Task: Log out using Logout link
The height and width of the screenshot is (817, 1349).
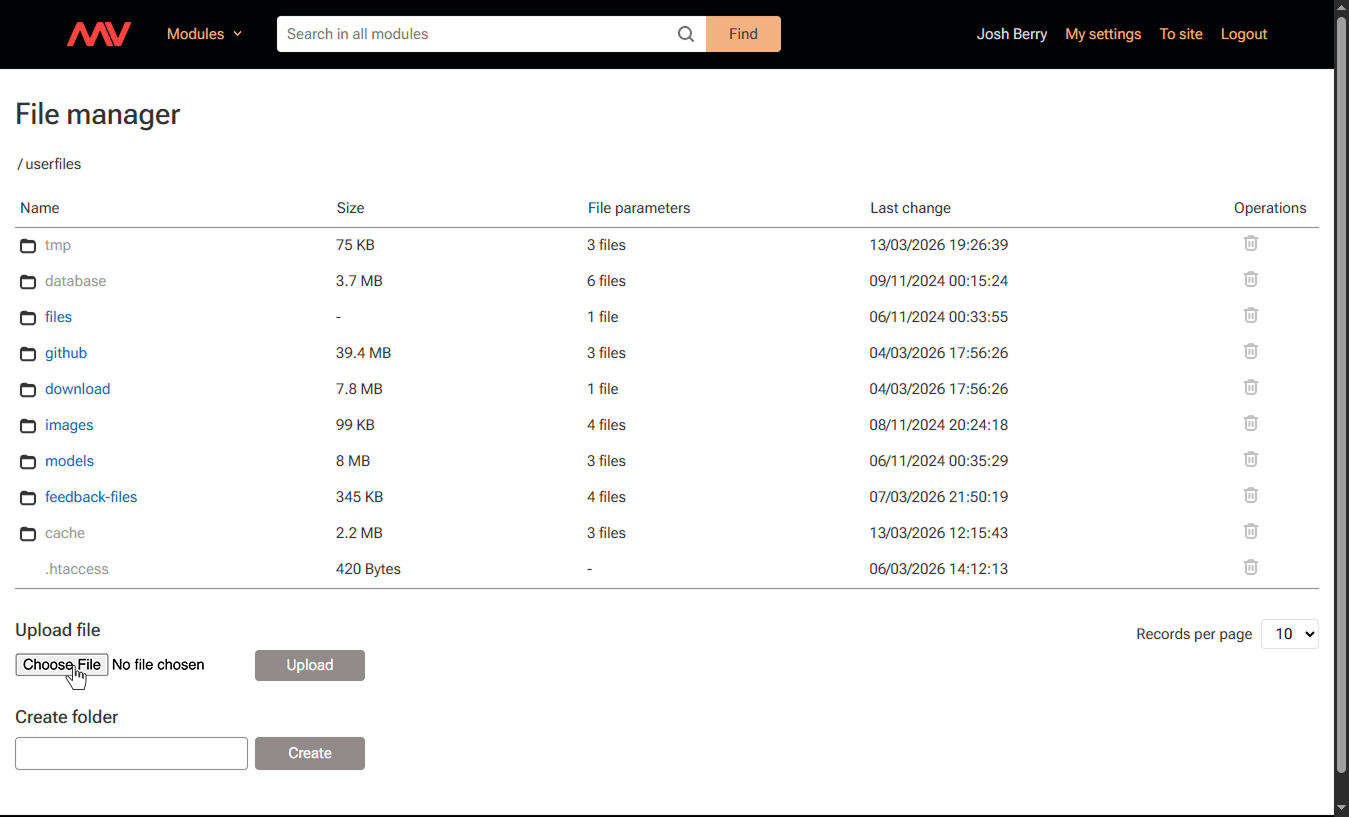Action: tap(1243, 34)
